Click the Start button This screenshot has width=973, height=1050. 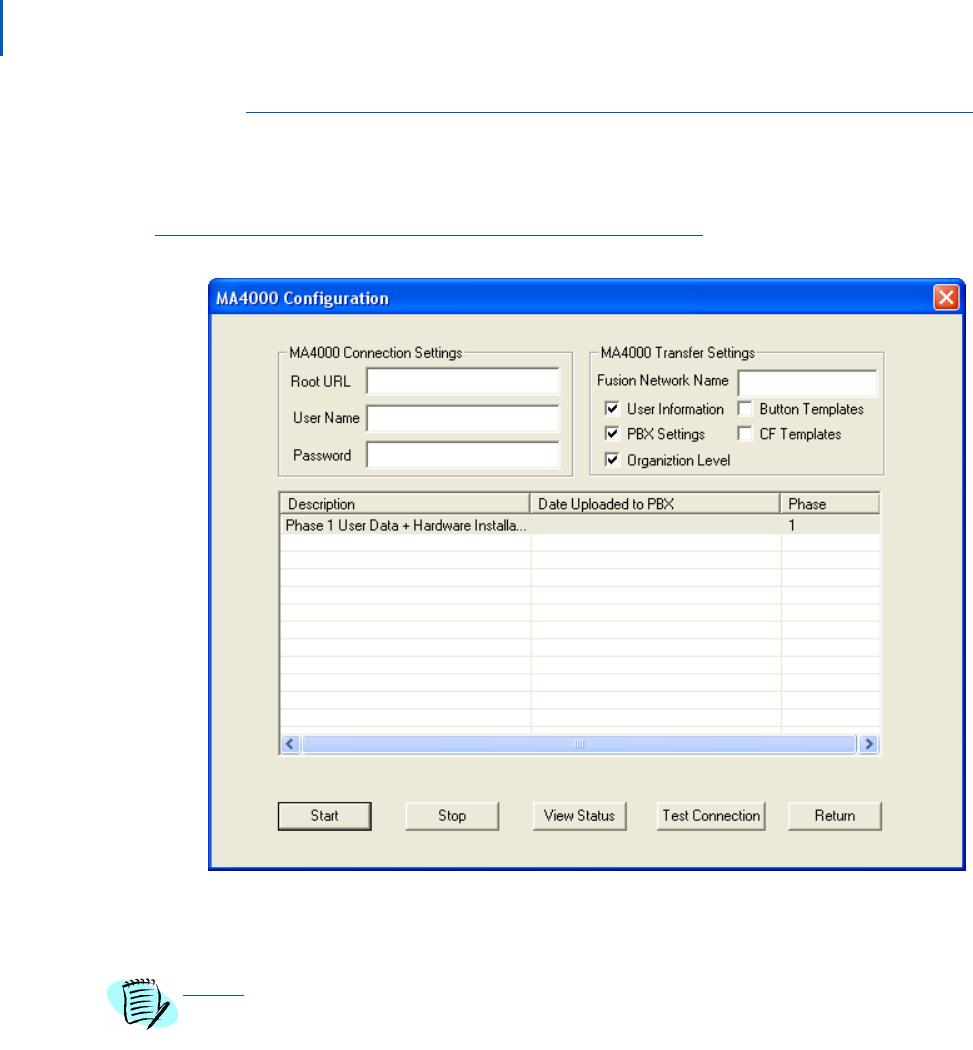325,816
